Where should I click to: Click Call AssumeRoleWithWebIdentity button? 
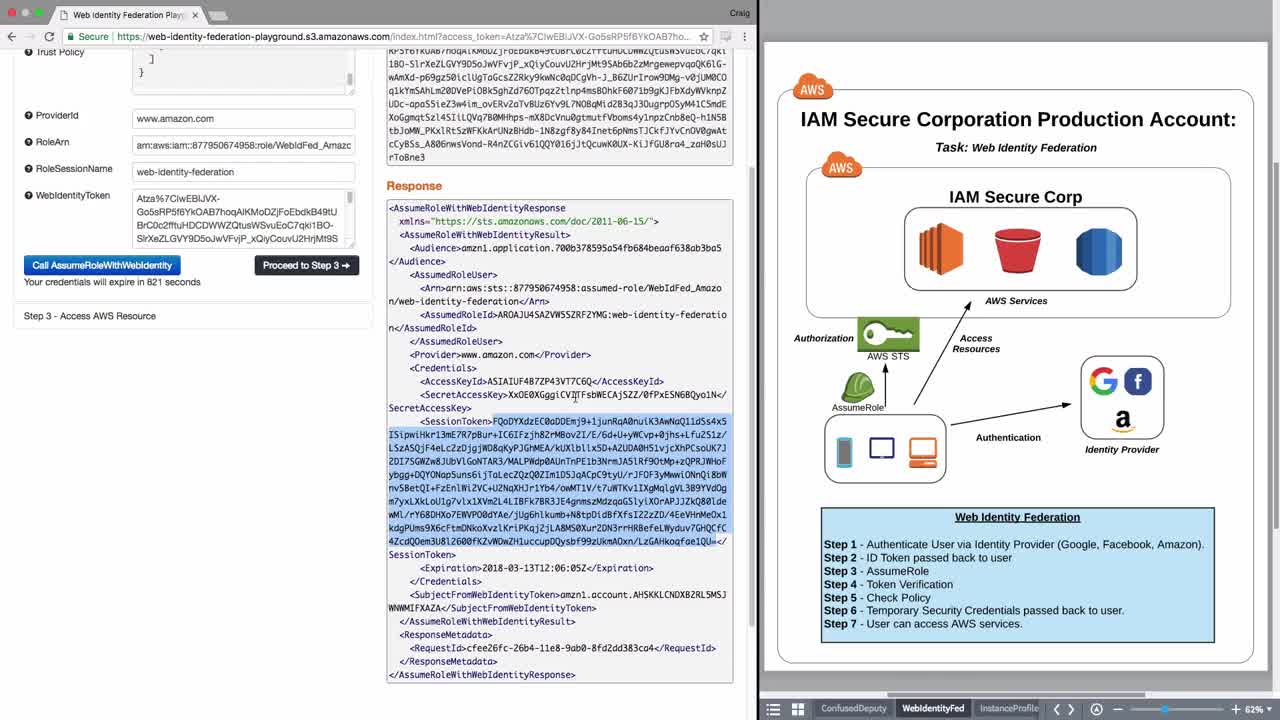102,265
